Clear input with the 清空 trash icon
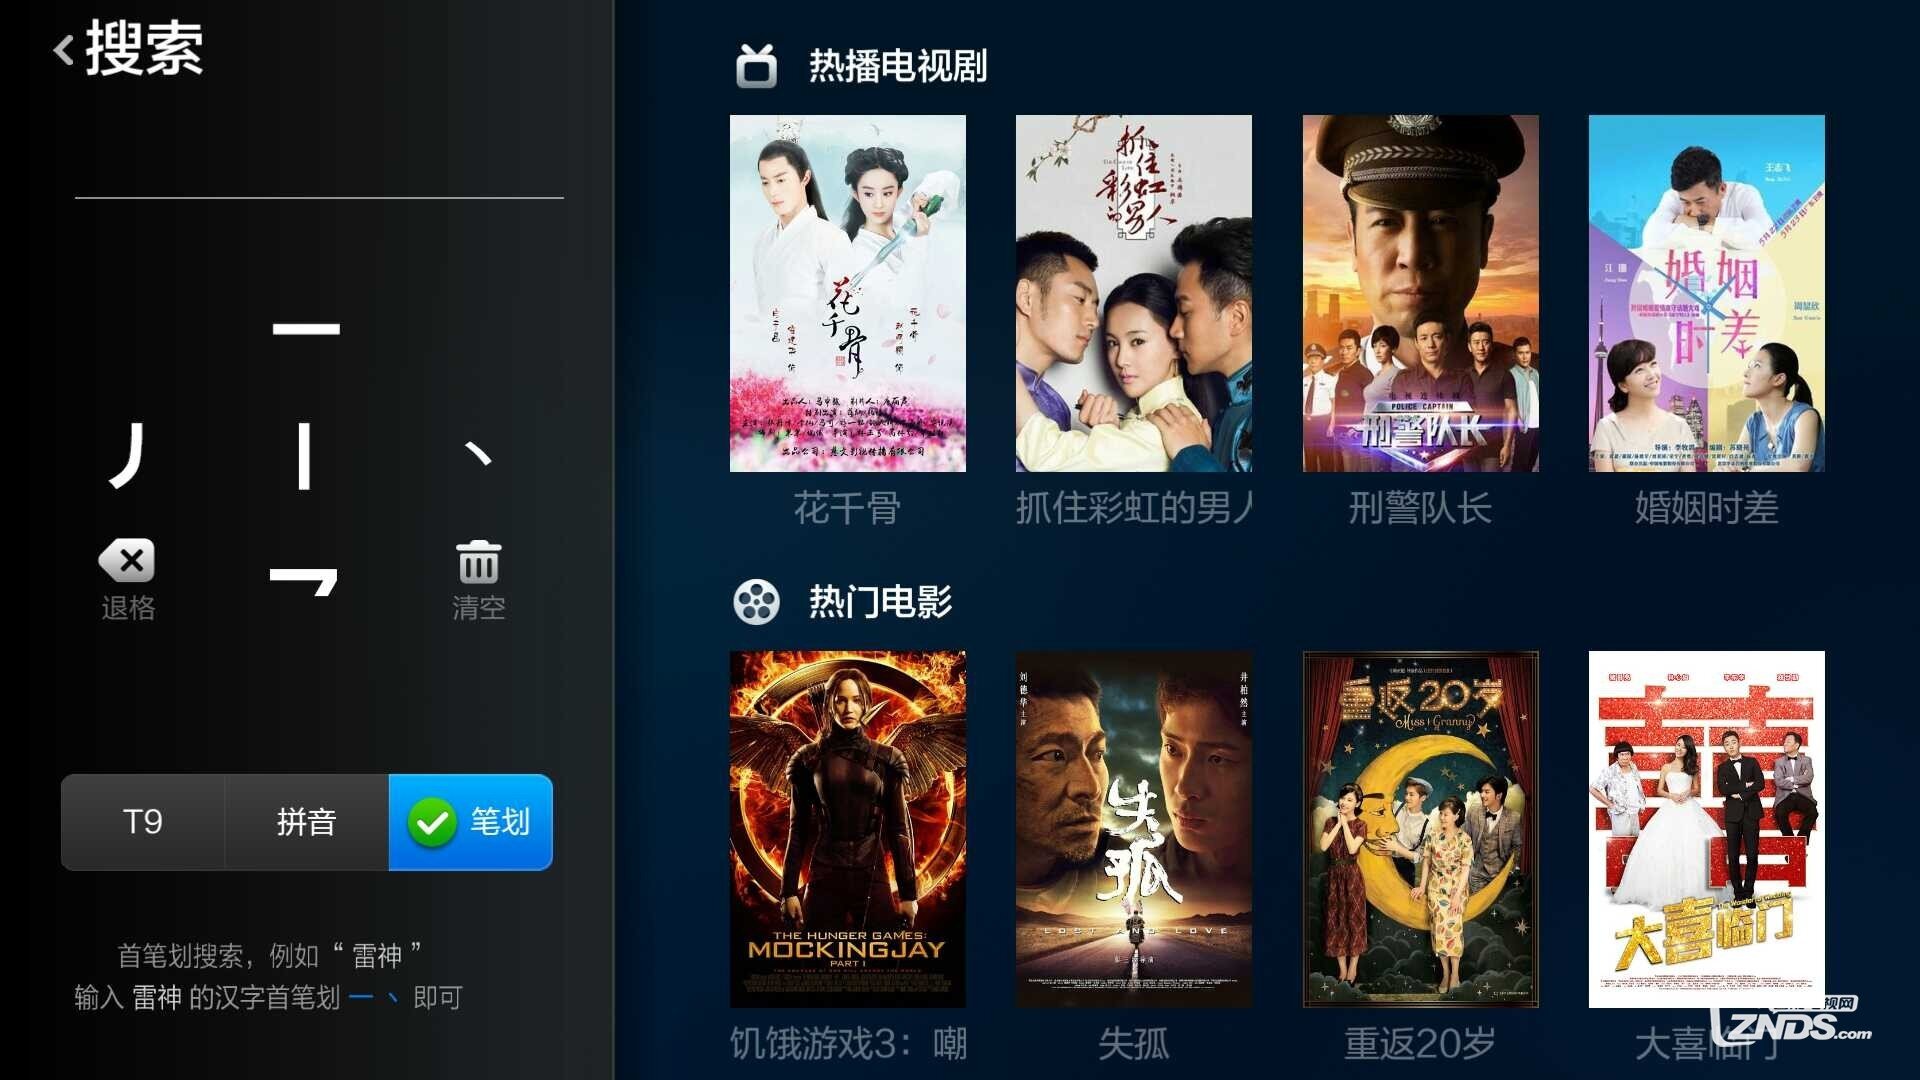Image resolution: width=1920 pixels, height=1080 pixels. pos(479,562)
